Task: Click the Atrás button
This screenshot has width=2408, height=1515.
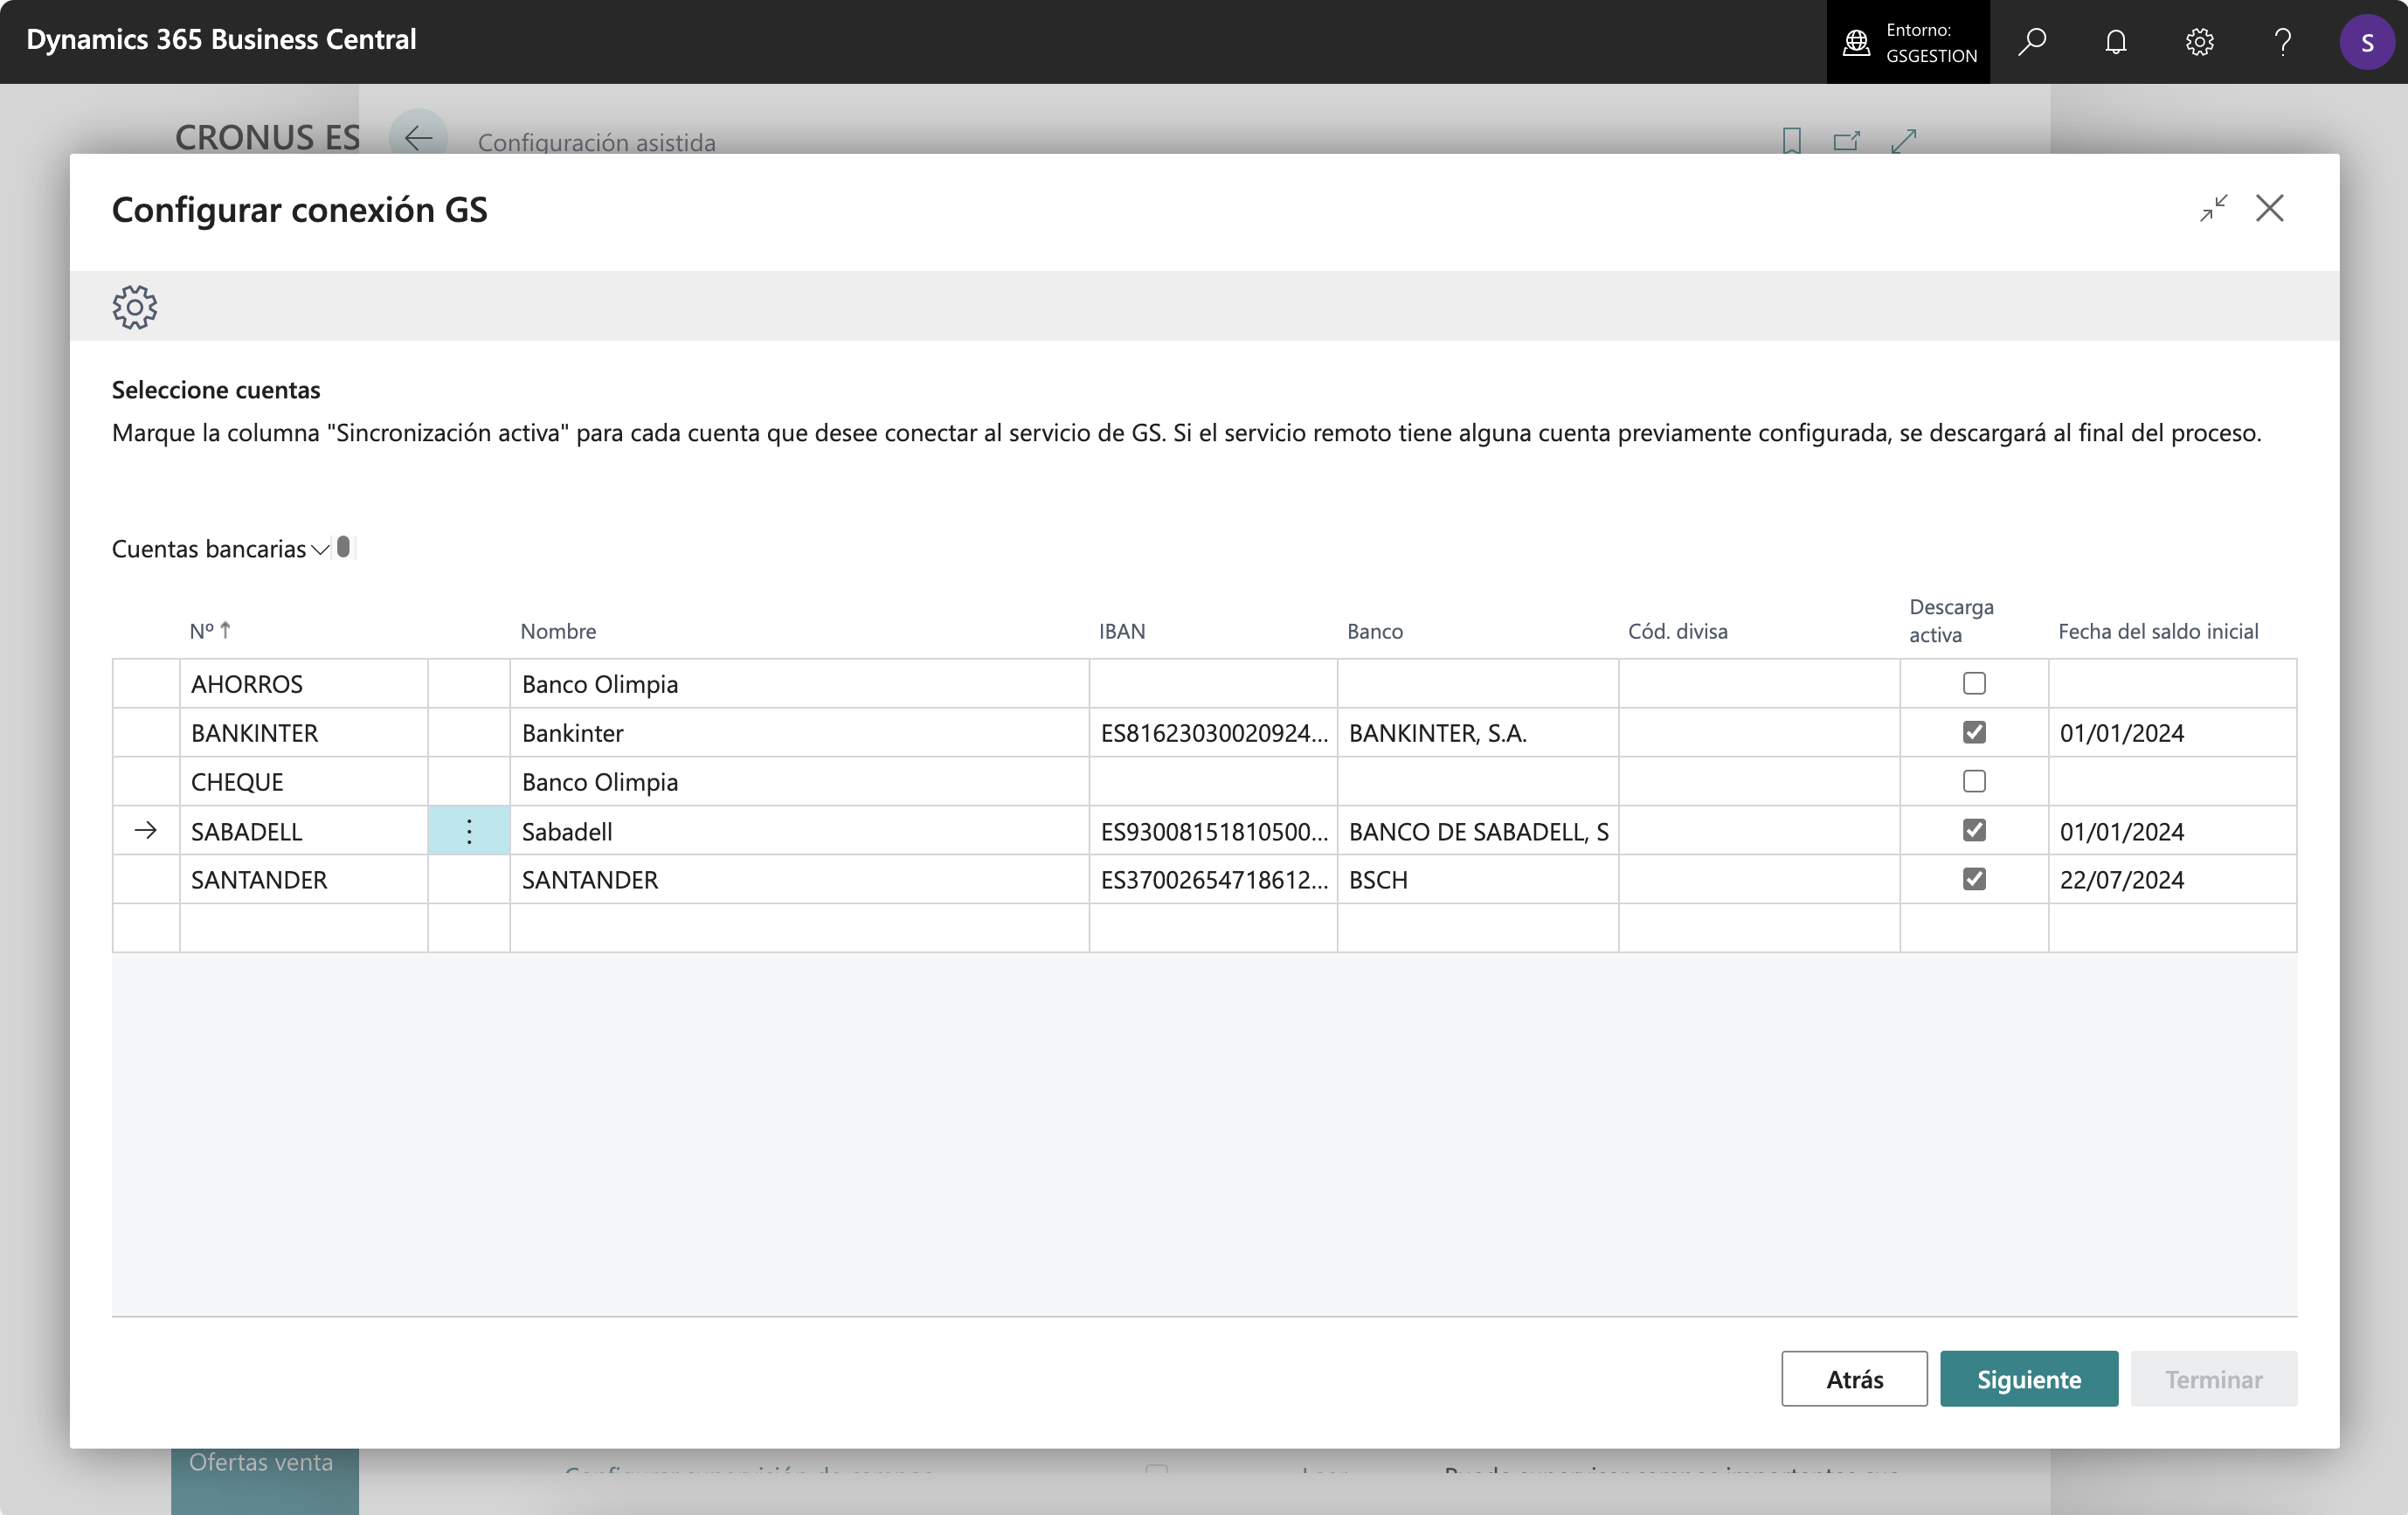Action: 1854,1379
